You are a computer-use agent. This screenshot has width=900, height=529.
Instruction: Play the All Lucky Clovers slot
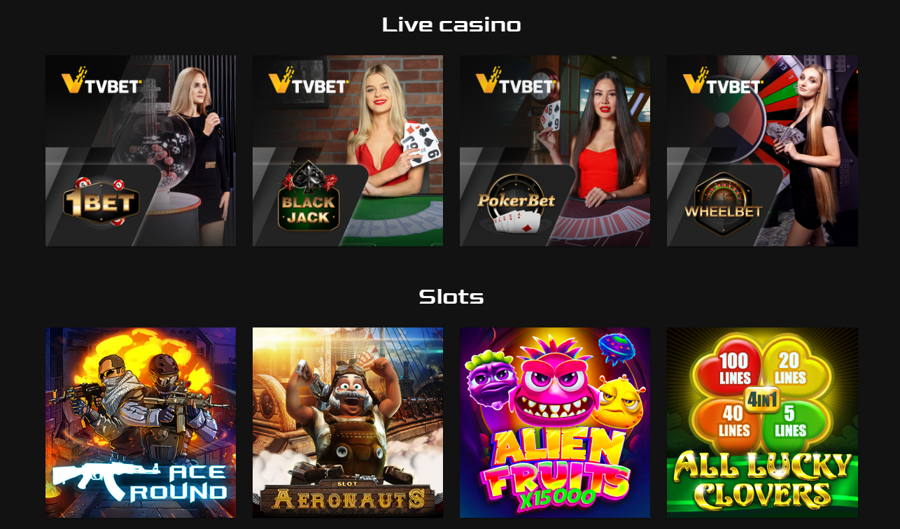pyautogui.click(x=762, y=423)
